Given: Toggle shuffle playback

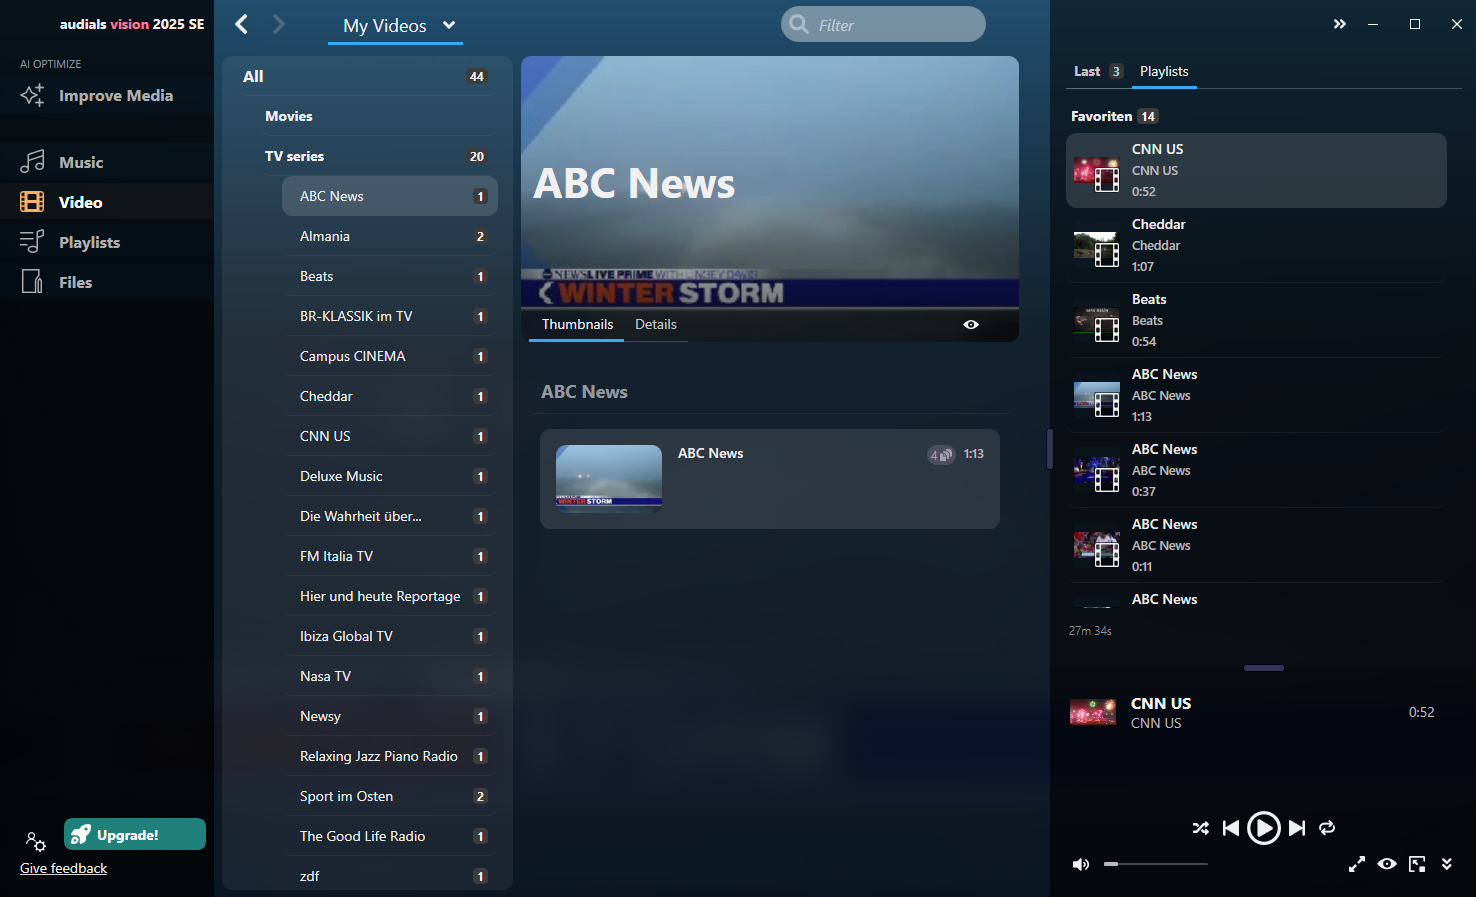Looking at the screenshot, I should (x=1201, y=828).
